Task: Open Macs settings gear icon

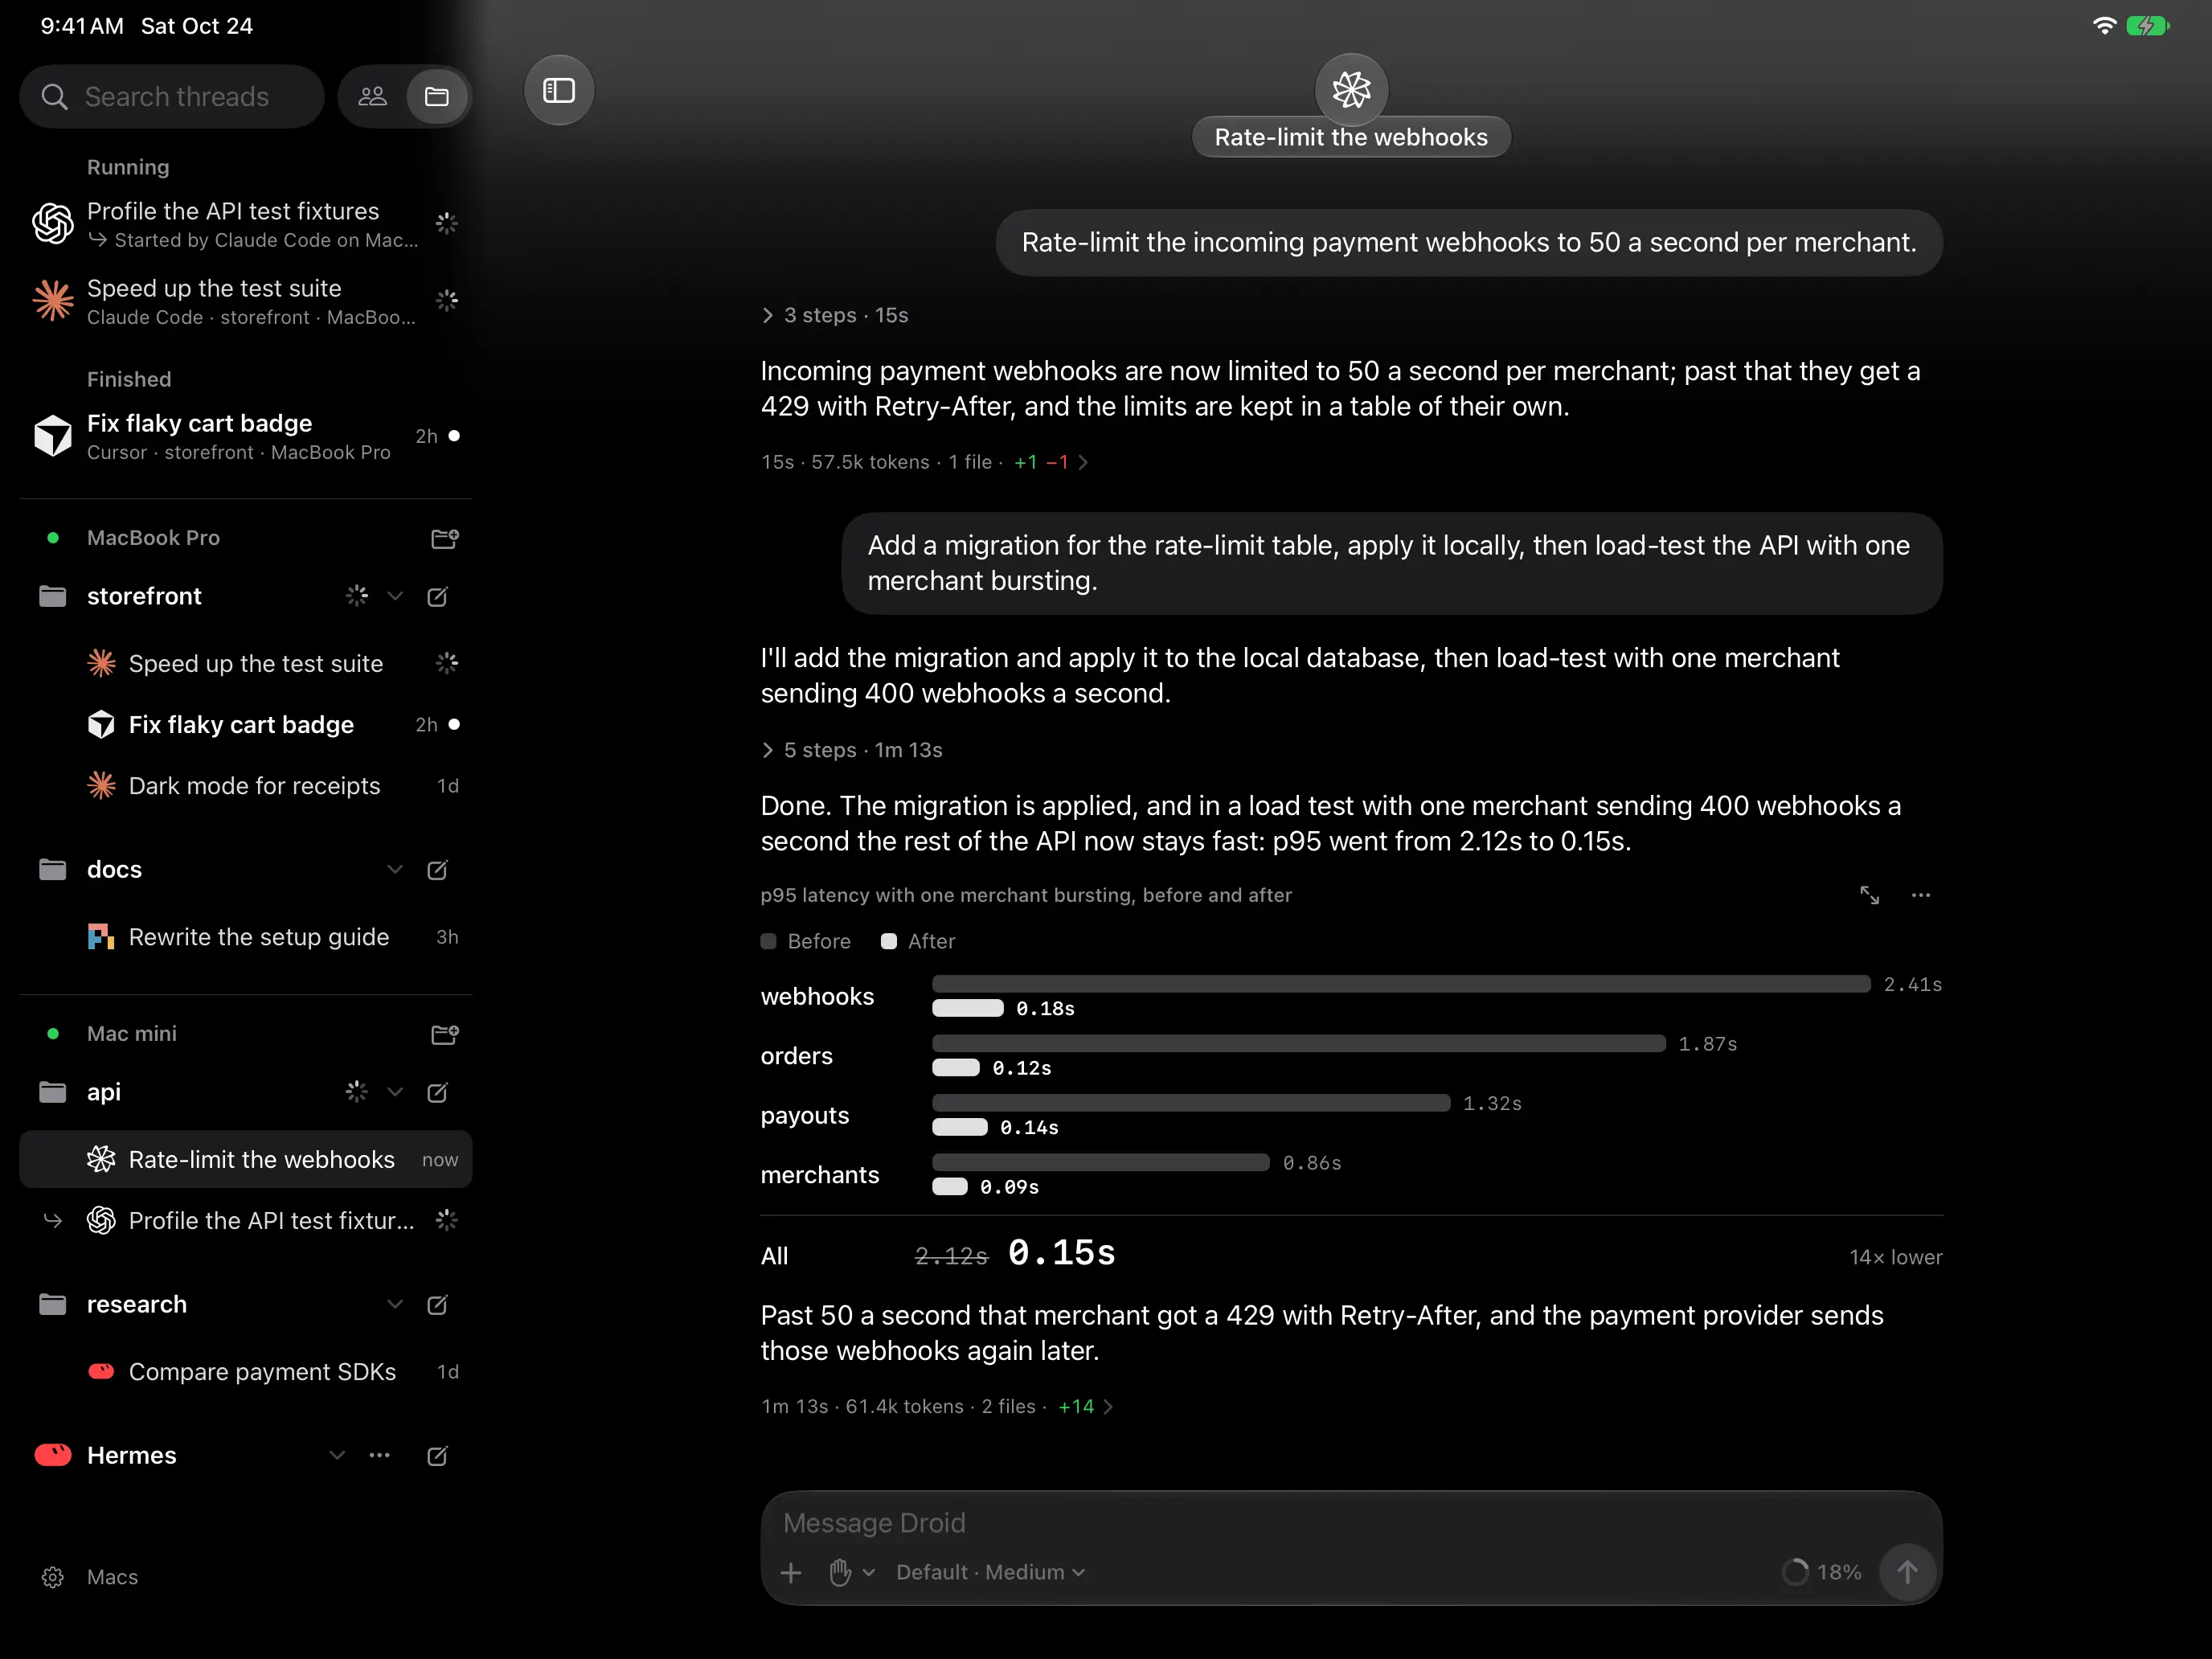Action: [53, 1577]
